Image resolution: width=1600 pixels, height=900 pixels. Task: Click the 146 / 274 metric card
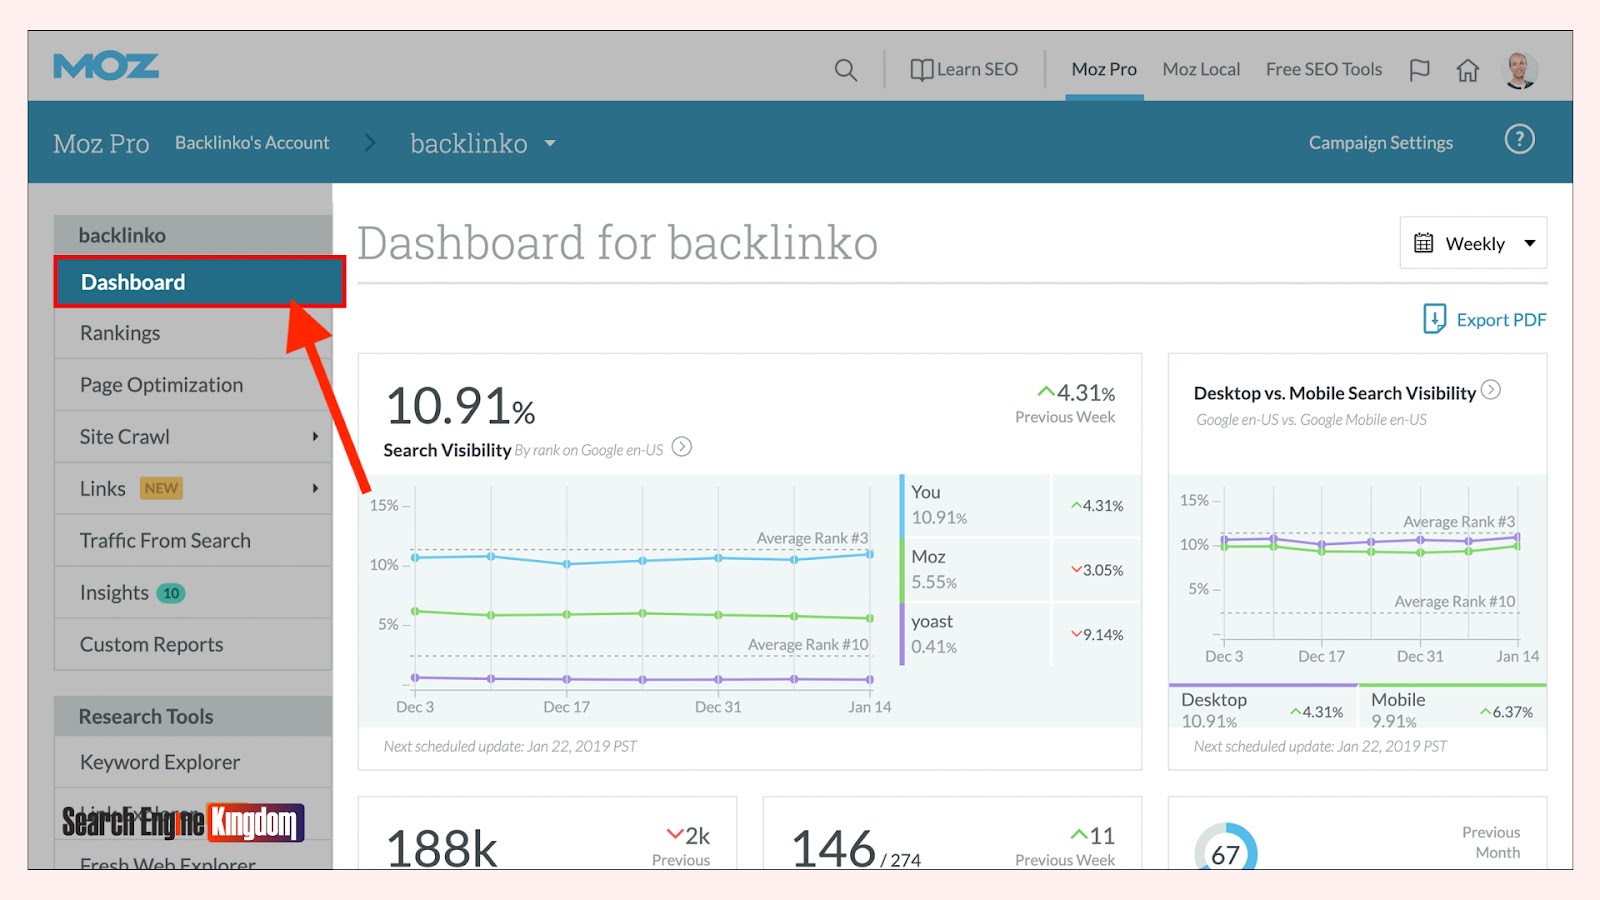point(952,833)
